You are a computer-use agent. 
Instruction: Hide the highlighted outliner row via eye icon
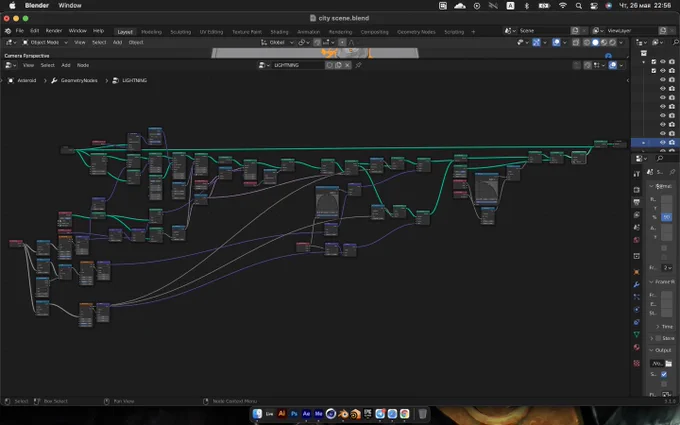pos(663,142)
